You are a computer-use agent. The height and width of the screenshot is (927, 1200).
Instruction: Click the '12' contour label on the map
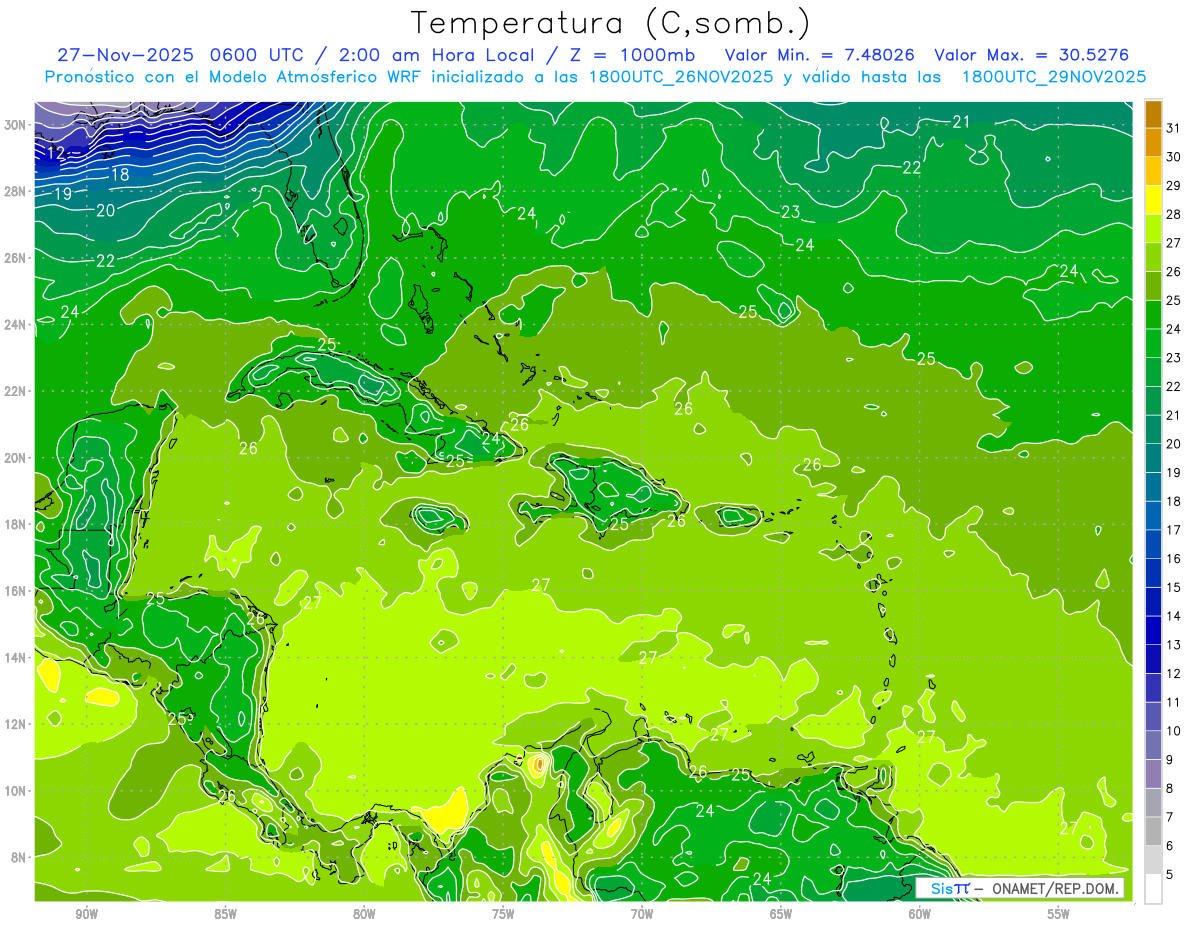click(x=56, y=153)
